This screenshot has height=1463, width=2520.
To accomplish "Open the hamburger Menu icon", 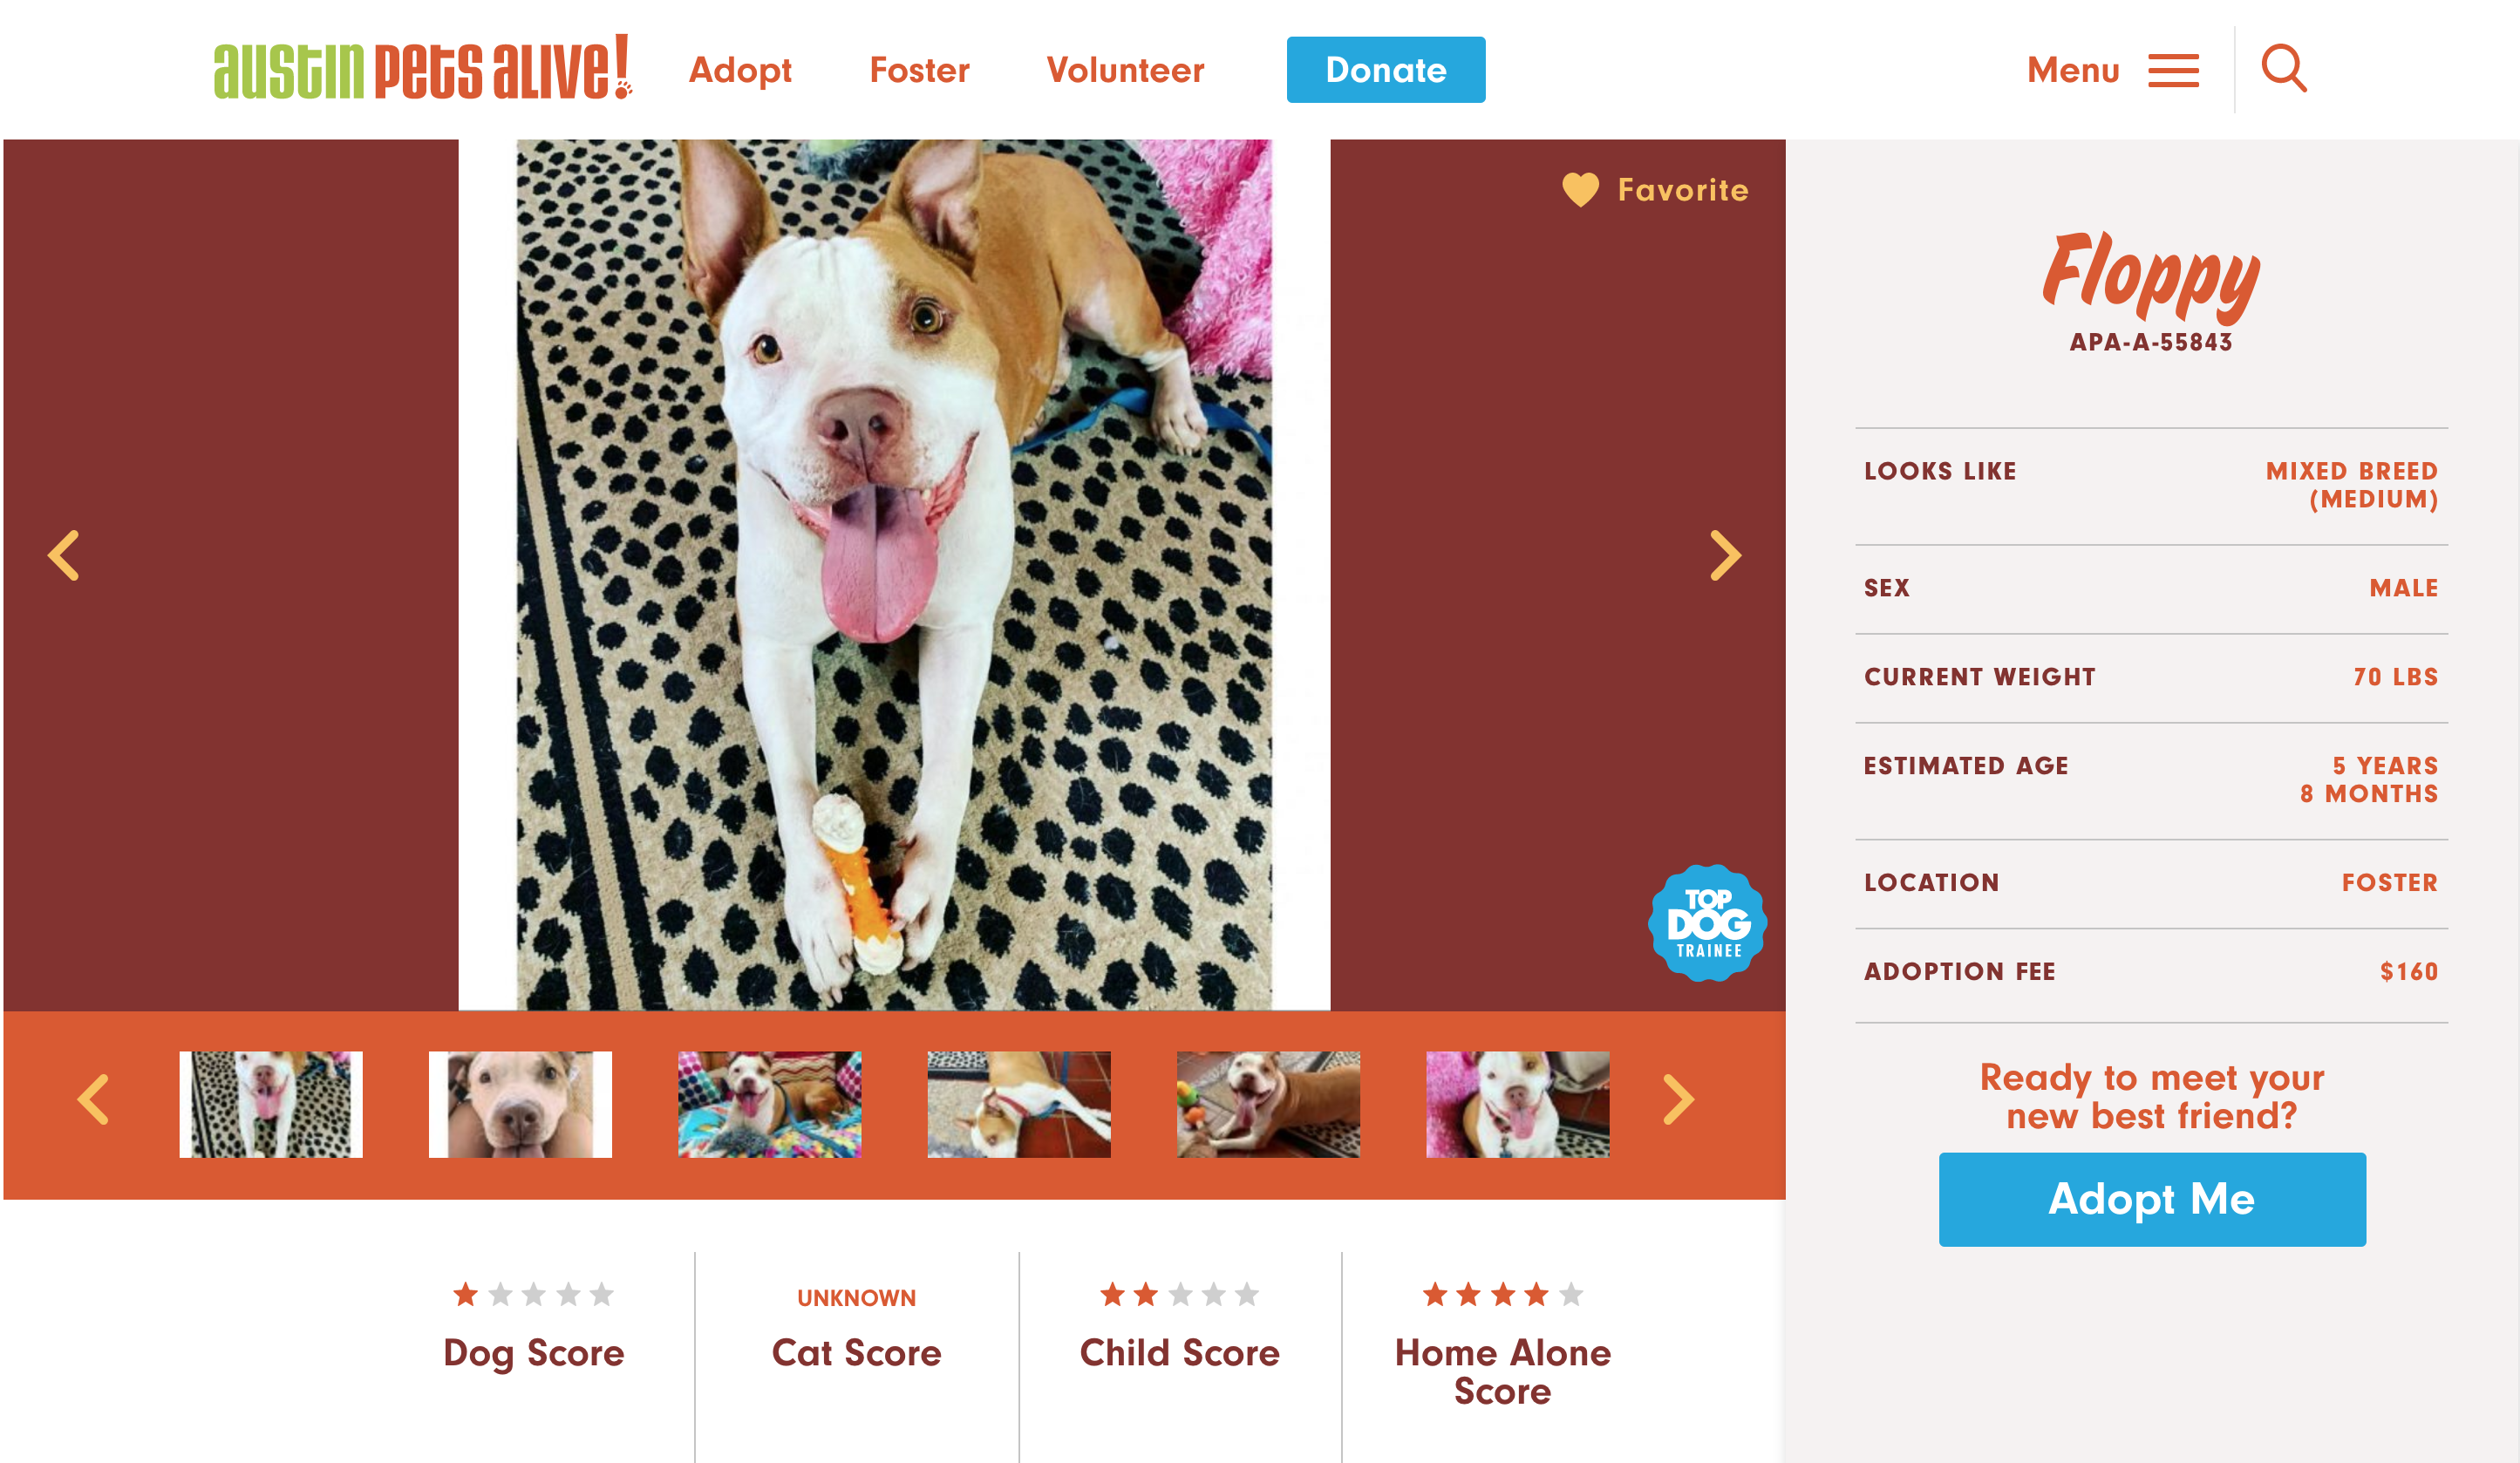I will pyautogui.click(x=2173, y=71).
